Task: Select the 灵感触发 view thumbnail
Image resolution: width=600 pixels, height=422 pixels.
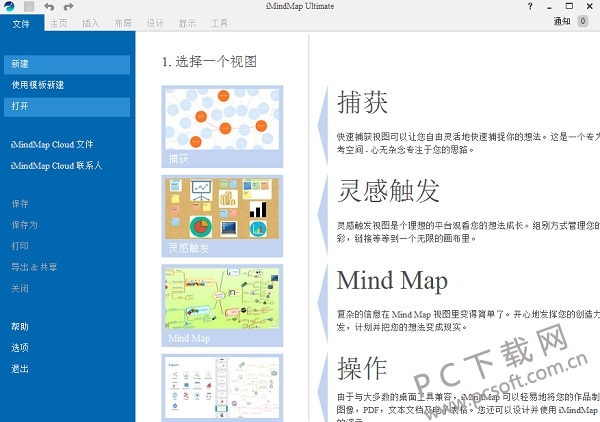Action: pyautogui.click(x=222, y=216)
